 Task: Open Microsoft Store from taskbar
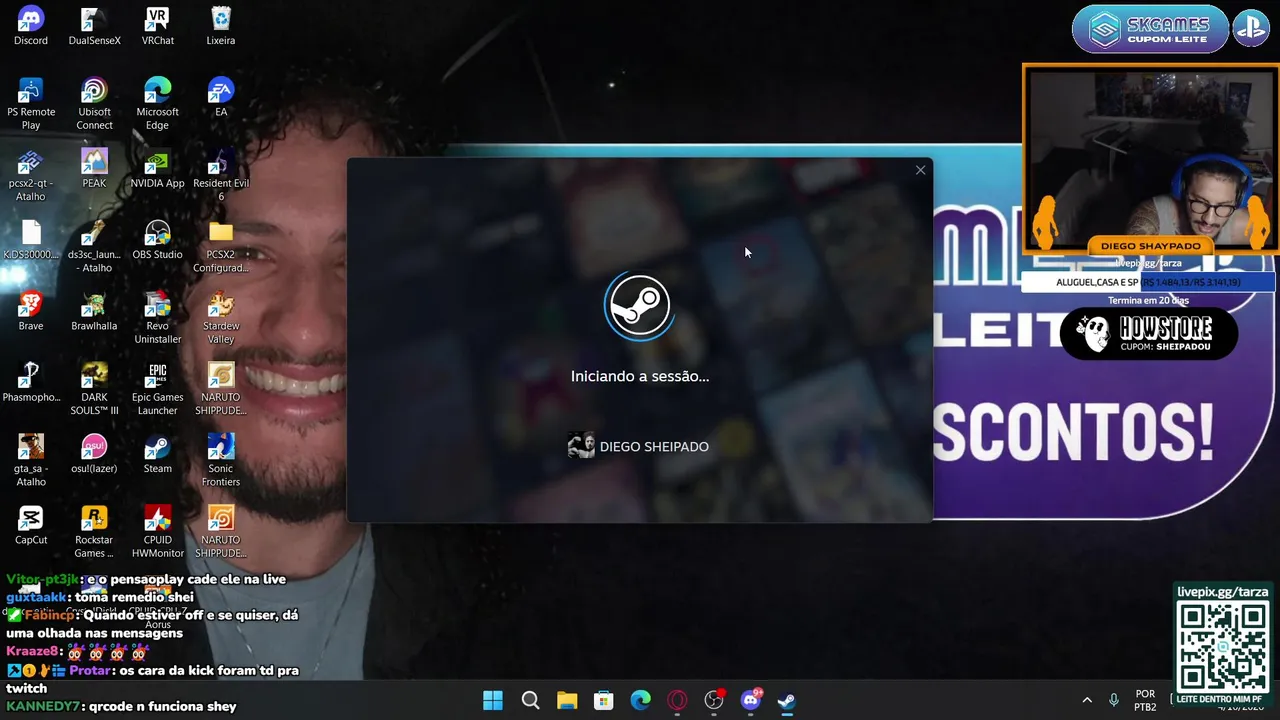(x=604, y=700)
